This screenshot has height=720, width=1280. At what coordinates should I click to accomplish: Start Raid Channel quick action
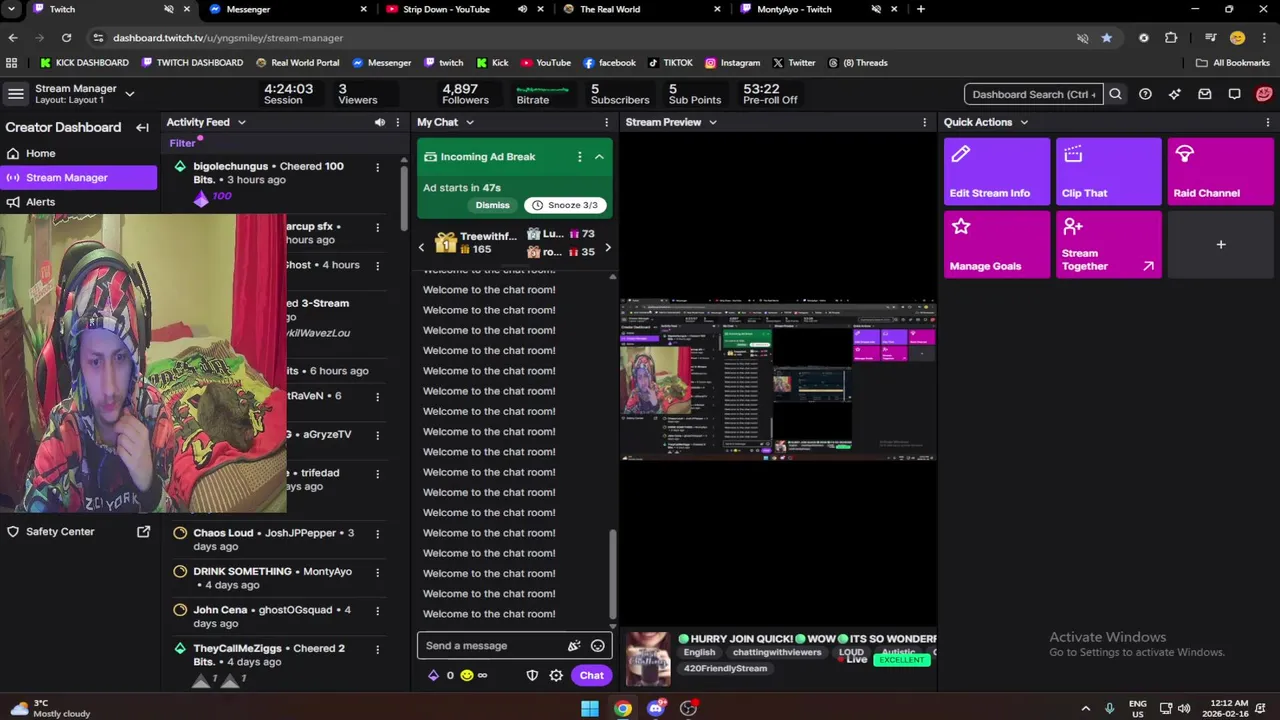click(1221, 172)
